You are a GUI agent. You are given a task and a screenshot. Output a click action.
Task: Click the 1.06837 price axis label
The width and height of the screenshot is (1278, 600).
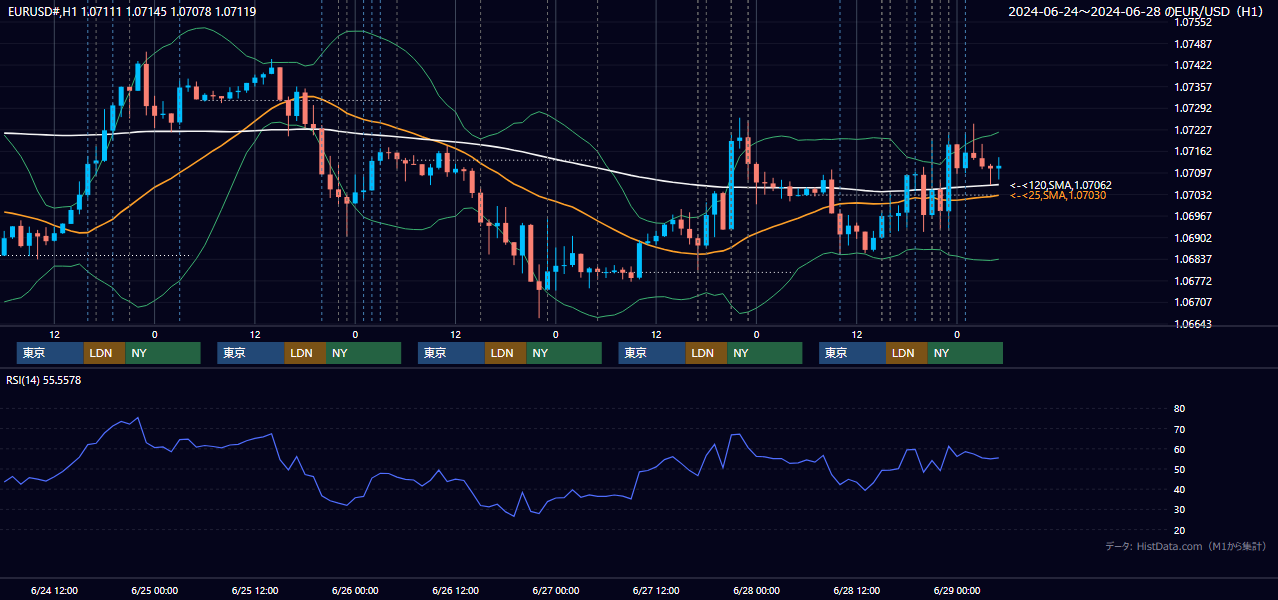click(1192, 260)
